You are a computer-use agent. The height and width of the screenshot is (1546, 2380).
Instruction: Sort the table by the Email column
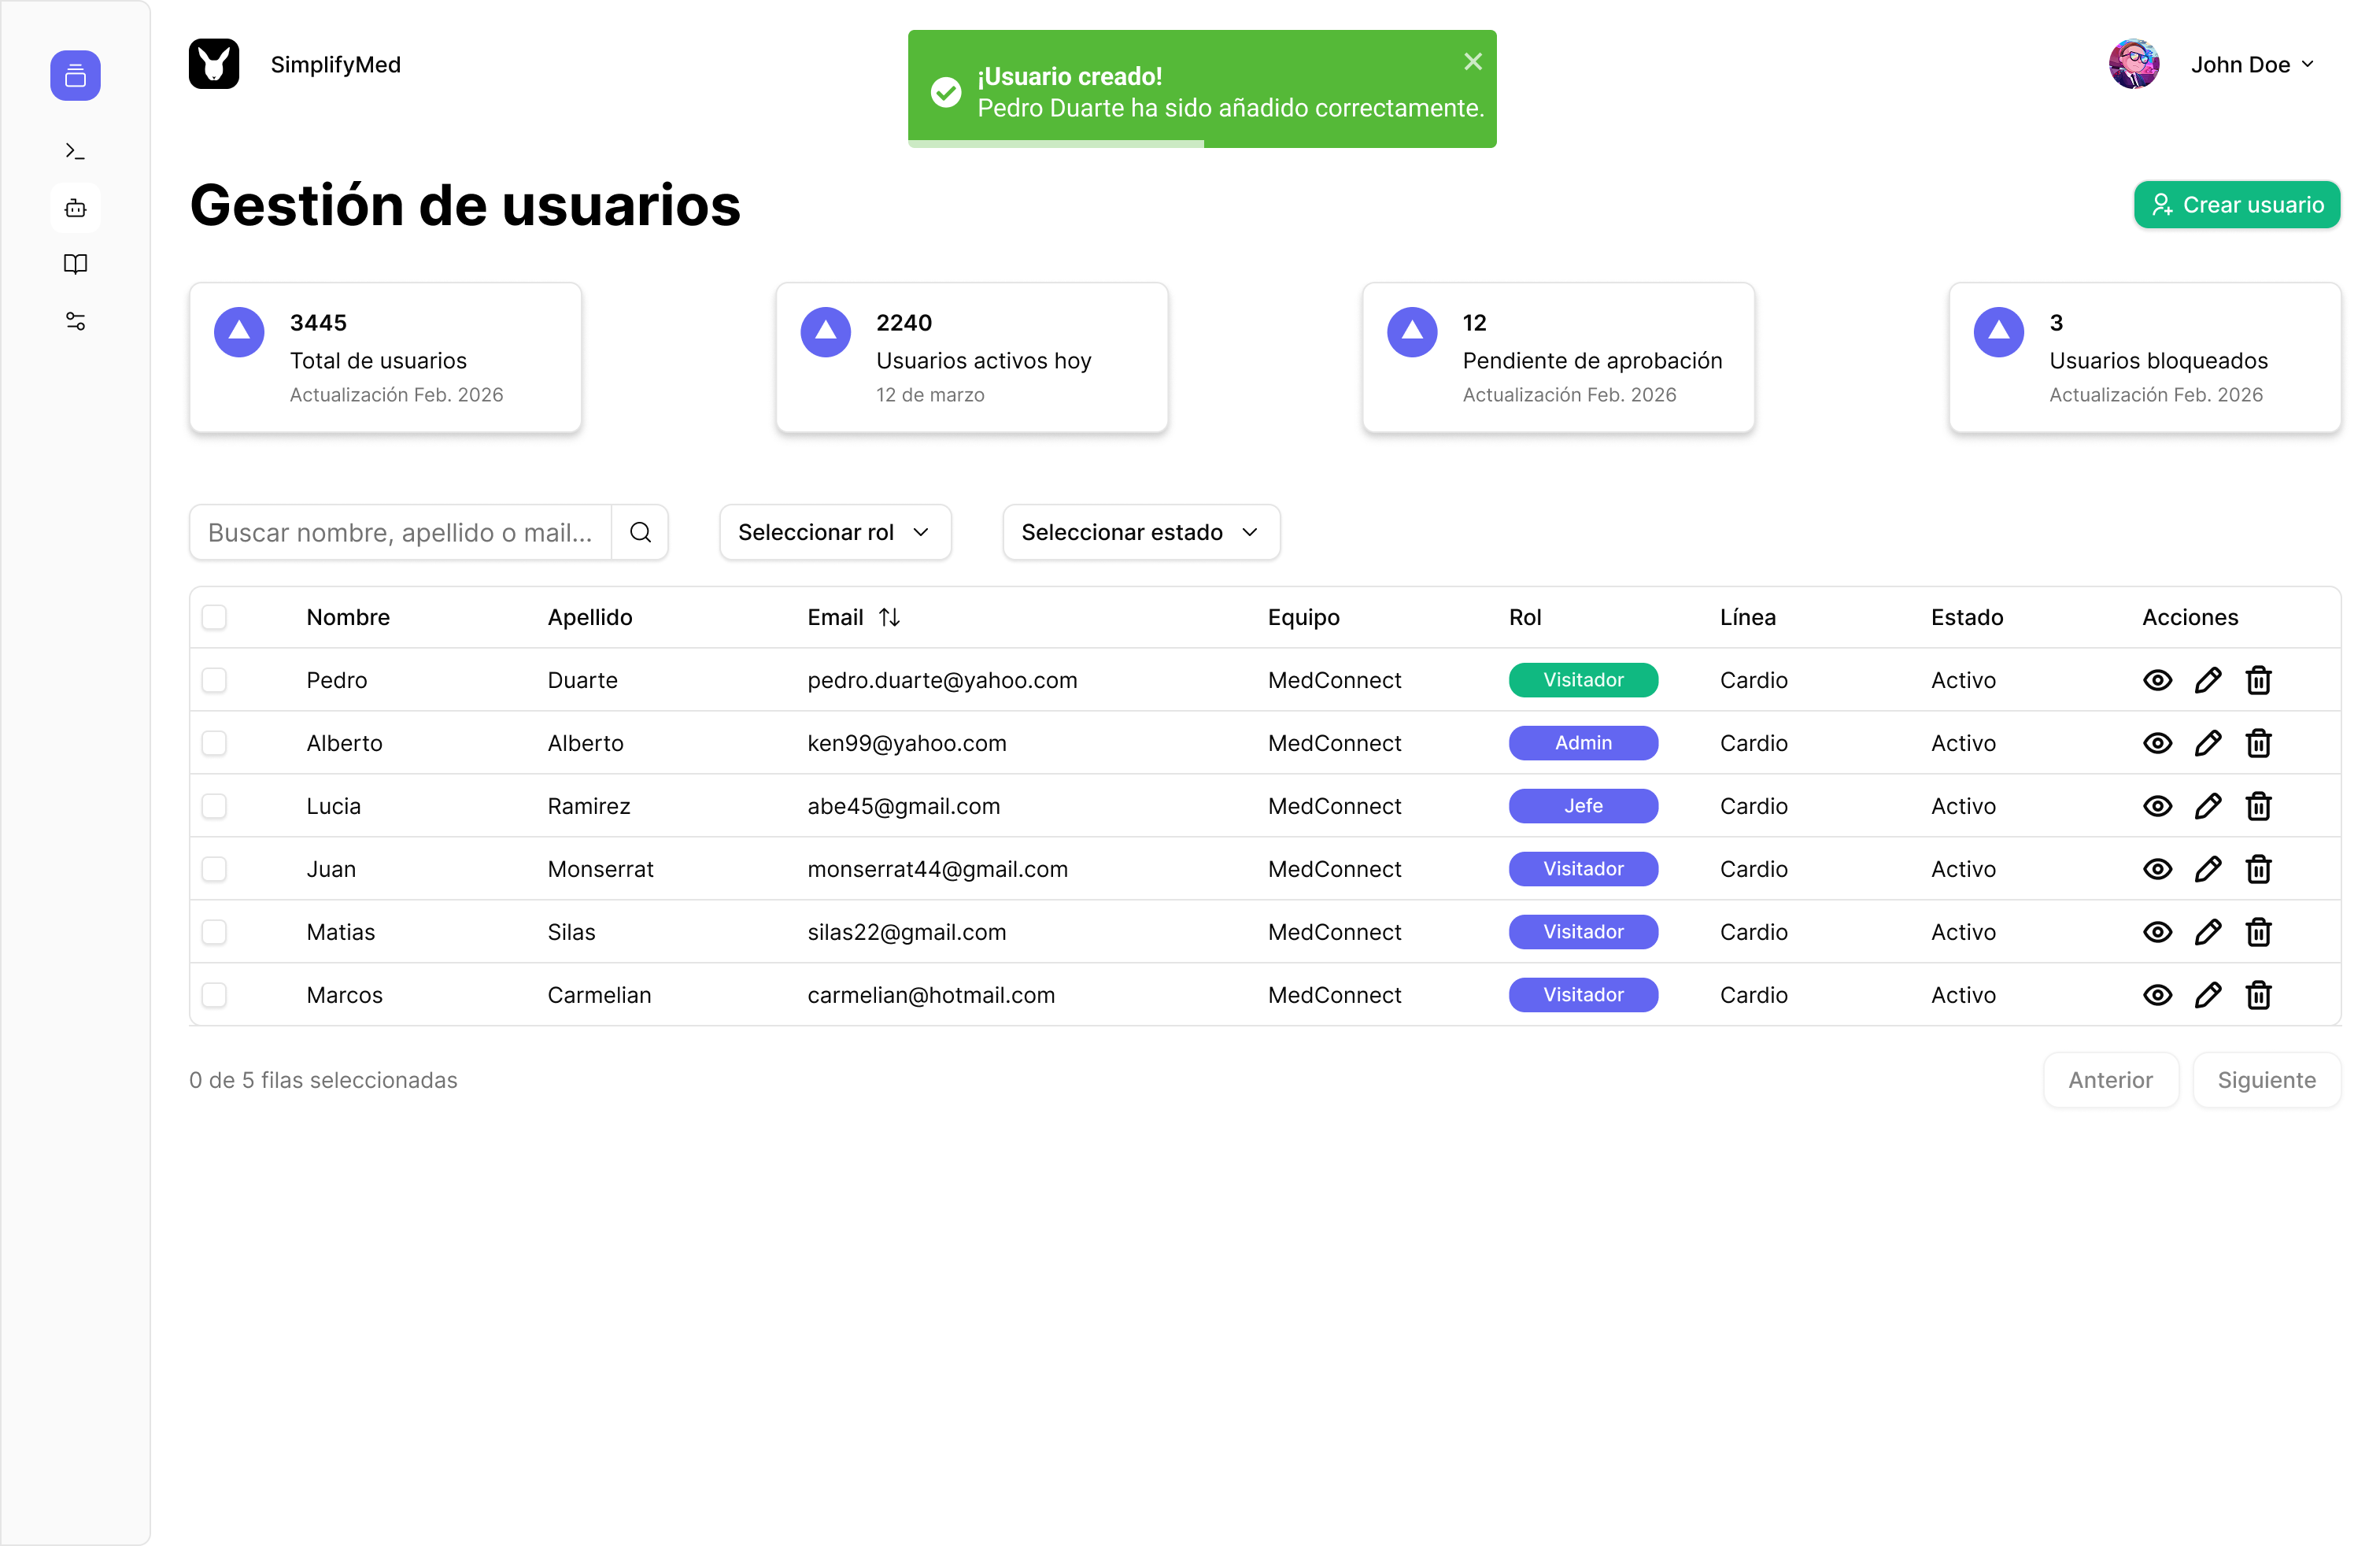click(x=889, y=617)
